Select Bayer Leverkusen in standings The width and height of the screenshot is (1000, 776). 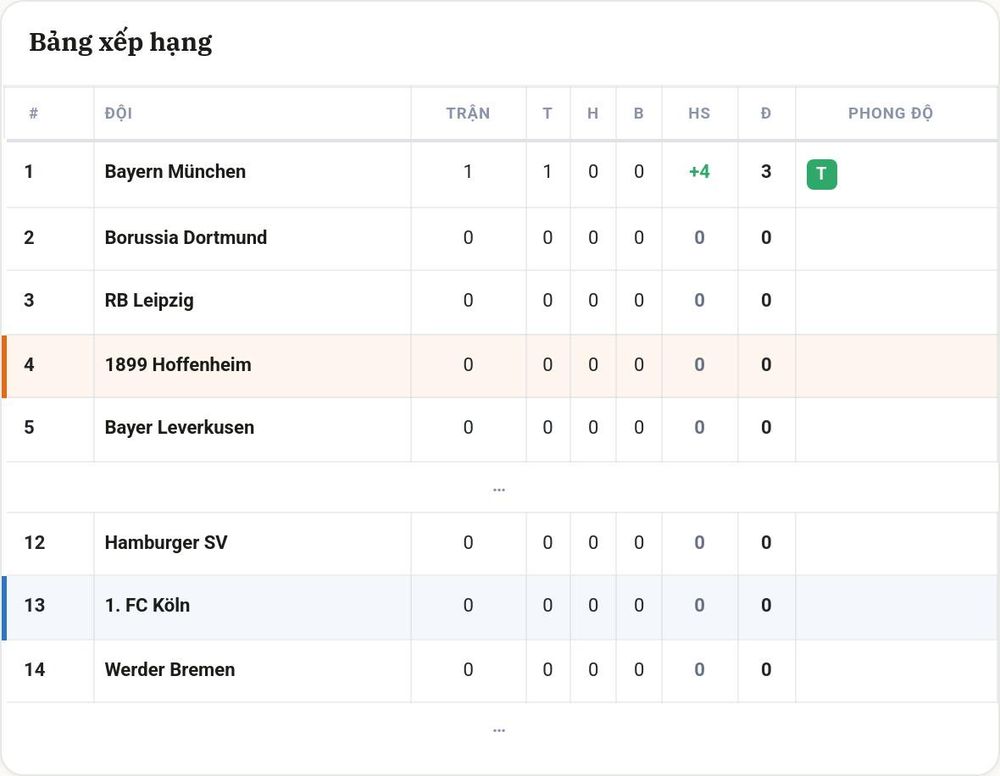(179, 427)
